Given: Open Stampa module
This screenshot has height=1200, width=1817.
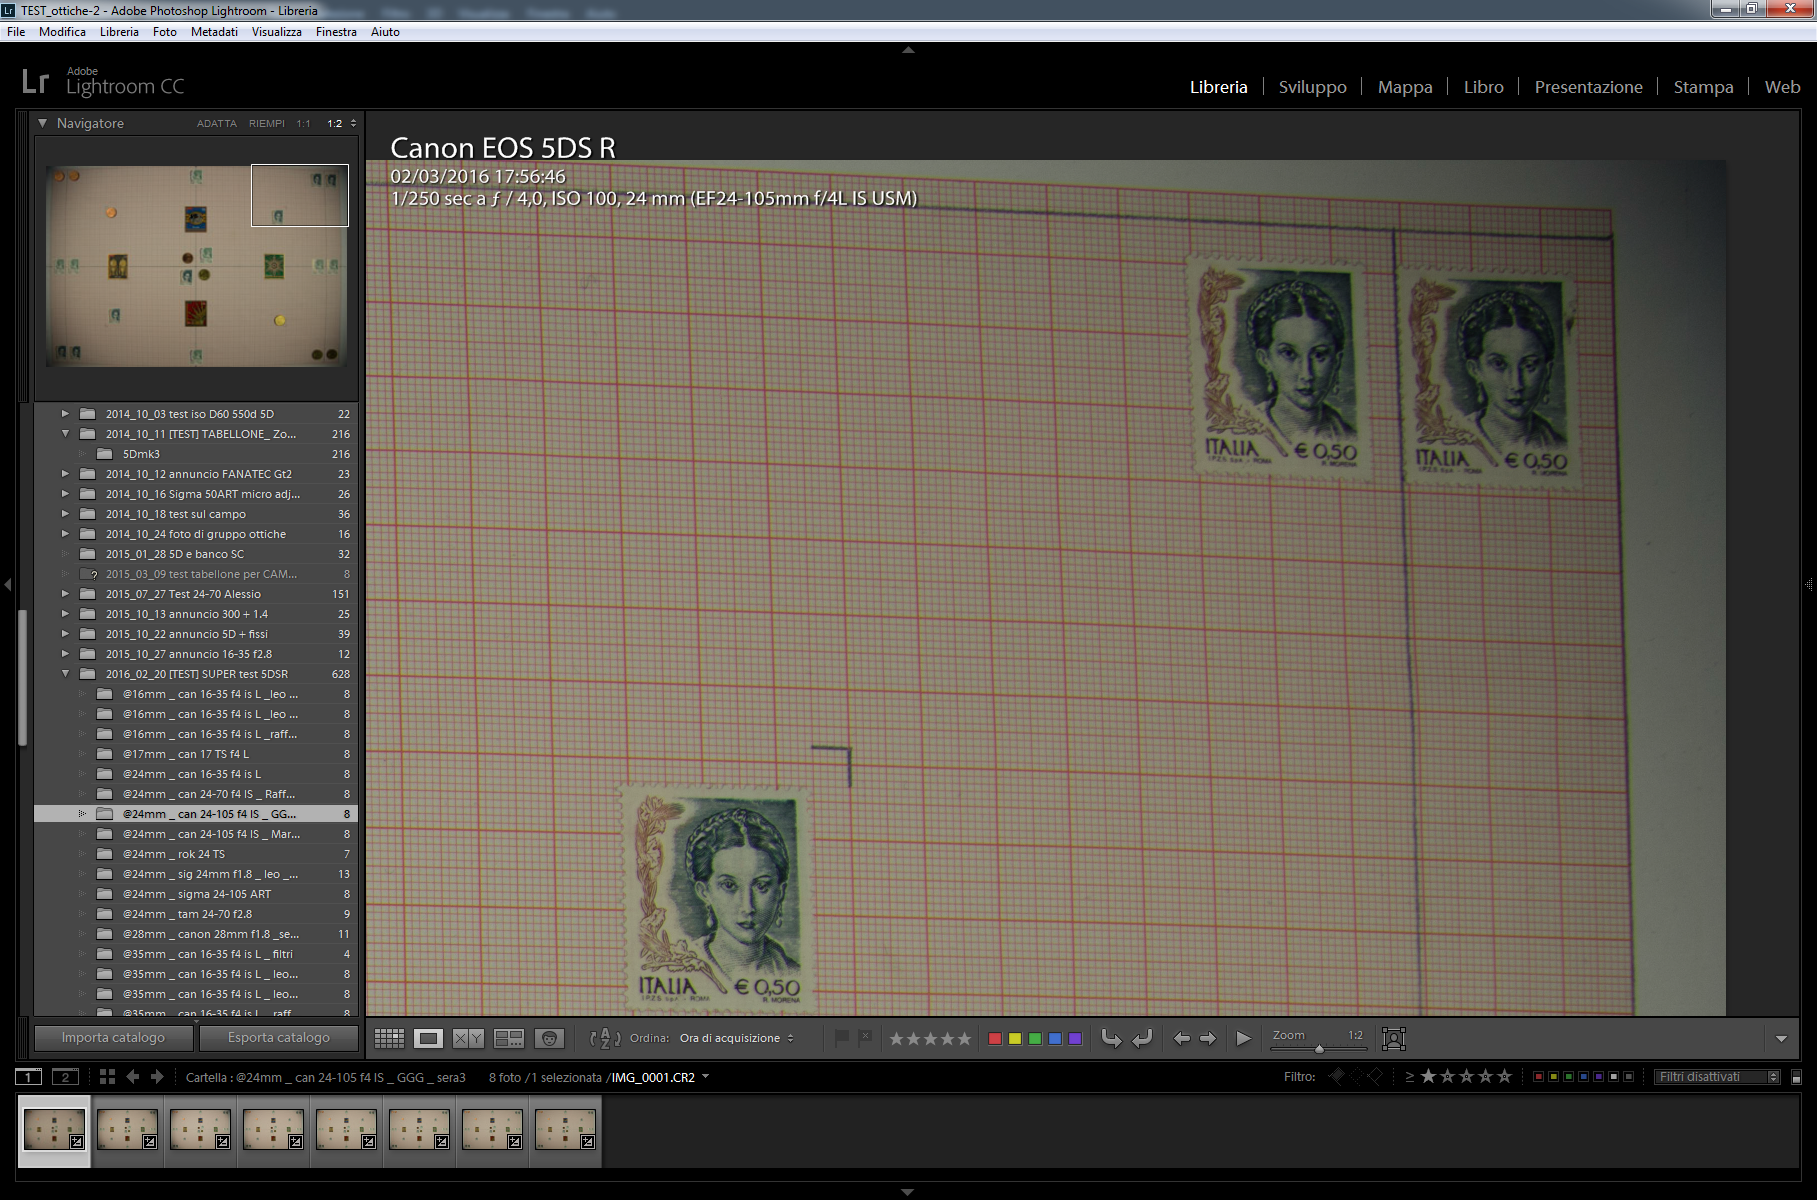Looking at the screenshot, I should coord(1703,87).
